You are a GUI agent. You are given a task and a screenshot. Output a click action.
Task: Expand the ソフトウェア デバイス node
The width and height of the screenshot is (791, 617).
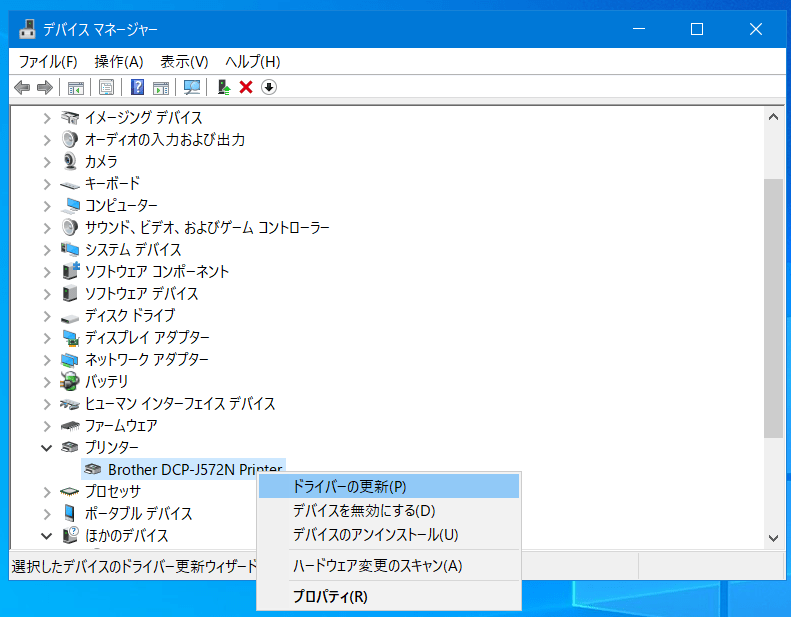47,294
